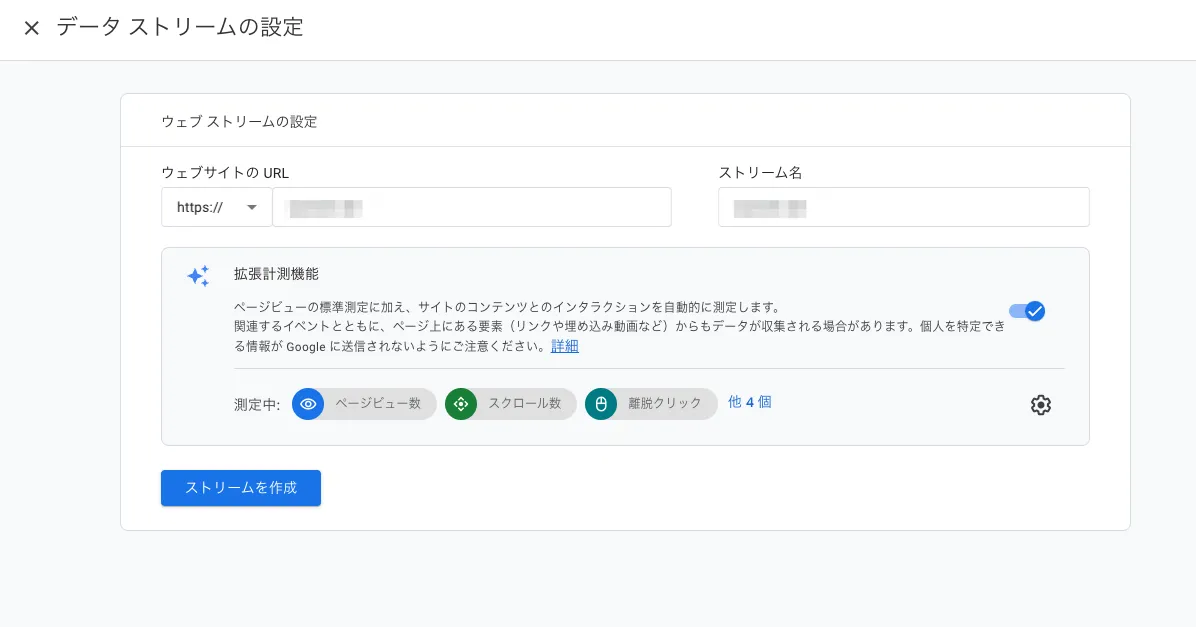Click the green scroll tracking icon
1196x627 pixels.
(x=461, y=404)
